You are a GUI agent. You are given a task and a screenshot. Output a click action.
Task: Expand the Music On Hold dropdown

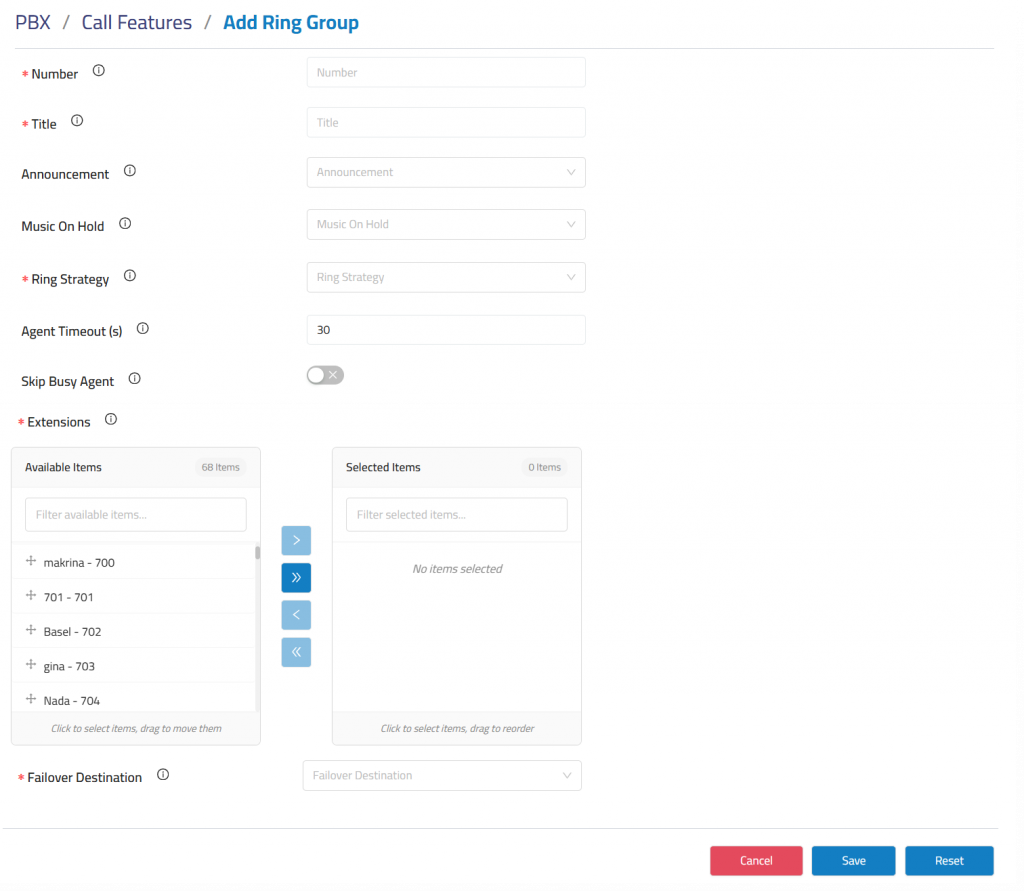pos(446,224)
